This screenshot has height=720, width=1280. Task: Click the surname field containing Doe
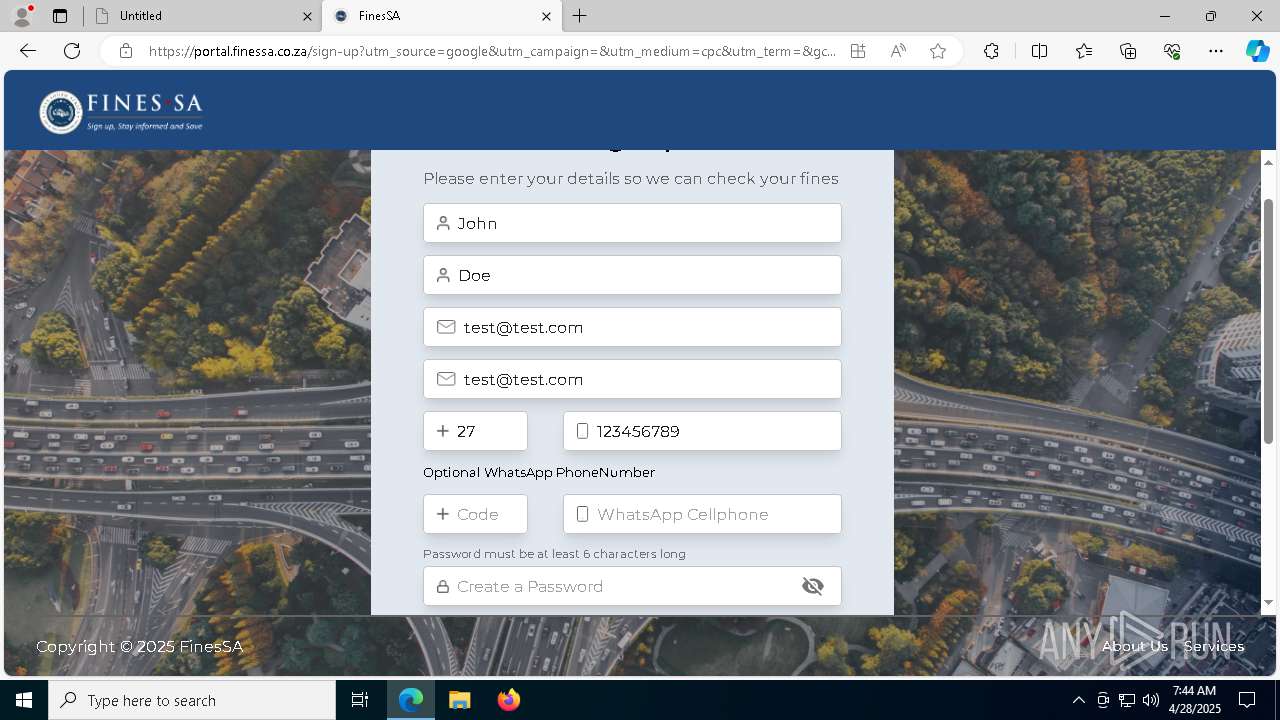[632, 275]
